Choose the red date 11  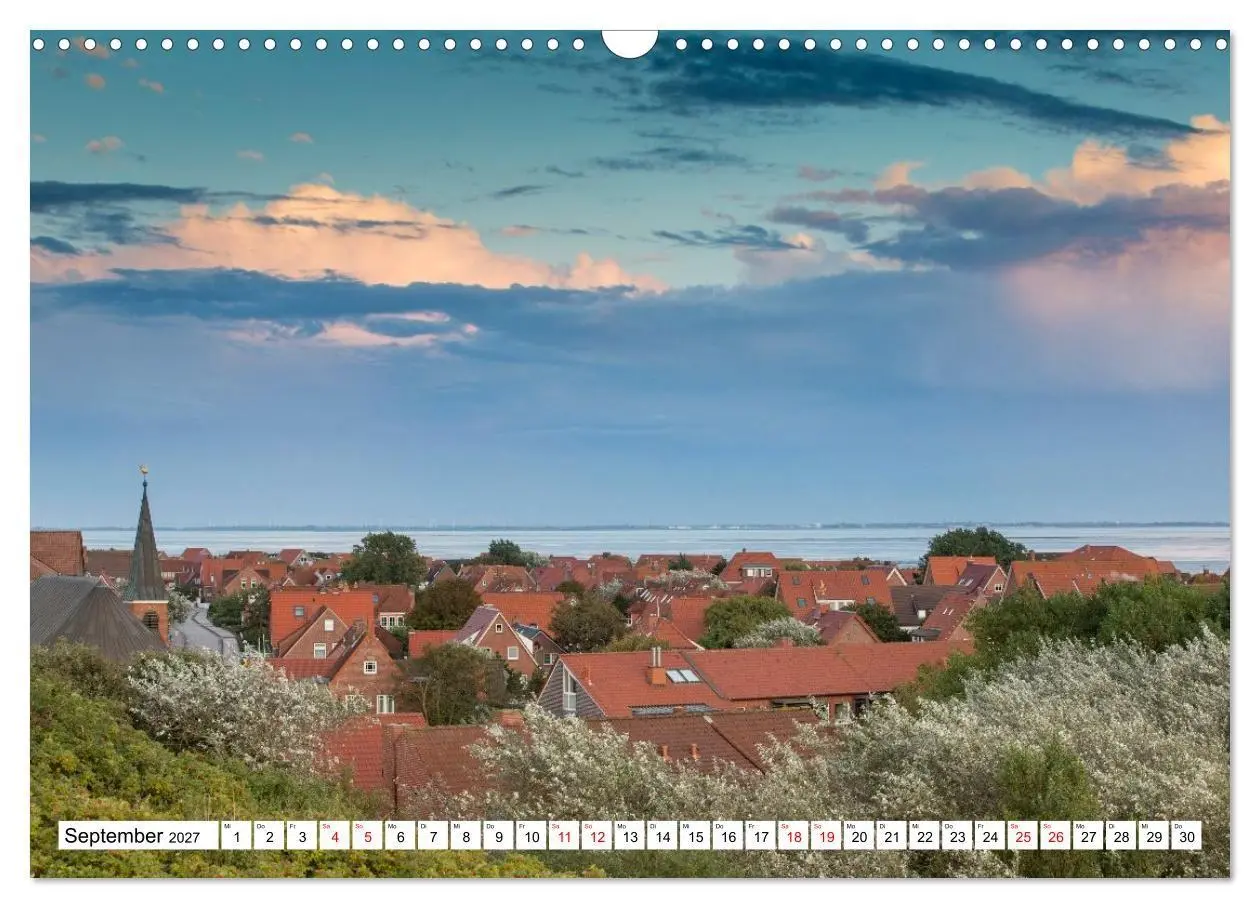[x=564, y=836]
